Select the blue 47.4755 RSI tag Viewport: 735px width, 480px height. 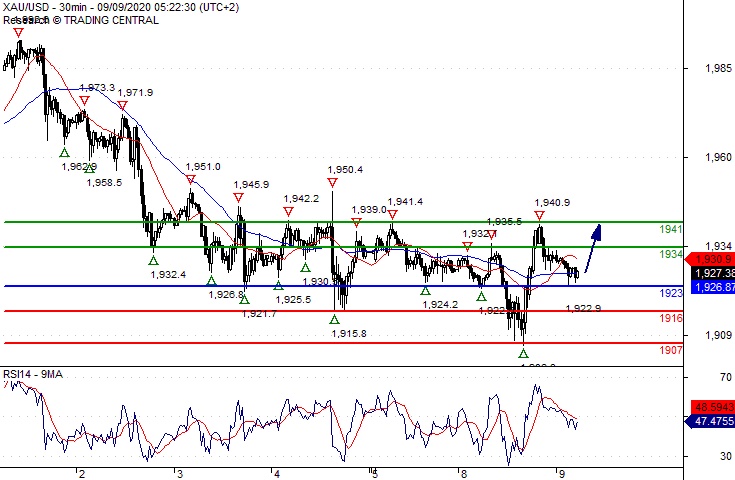[710, 421]
